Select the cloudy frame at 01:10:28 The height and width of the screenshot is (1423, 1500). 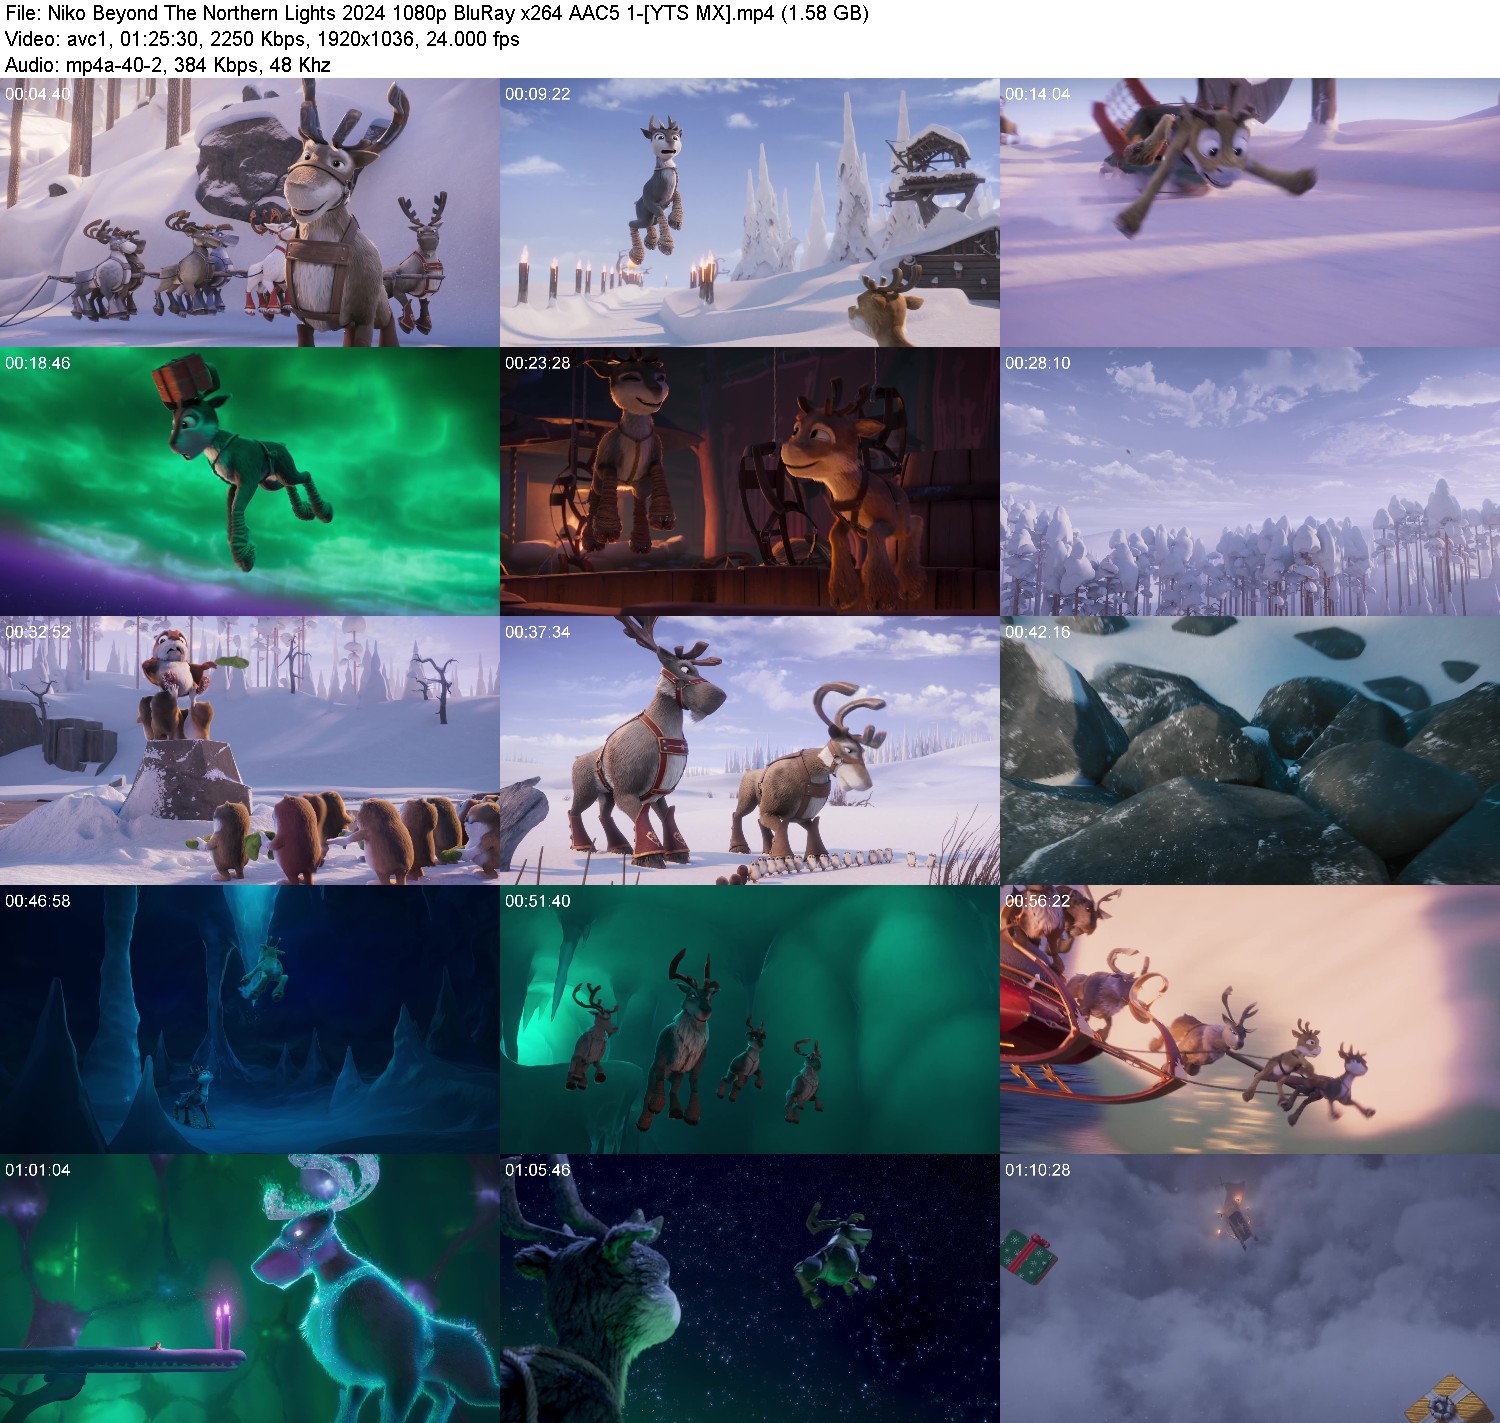(x=1250, y=1288)
